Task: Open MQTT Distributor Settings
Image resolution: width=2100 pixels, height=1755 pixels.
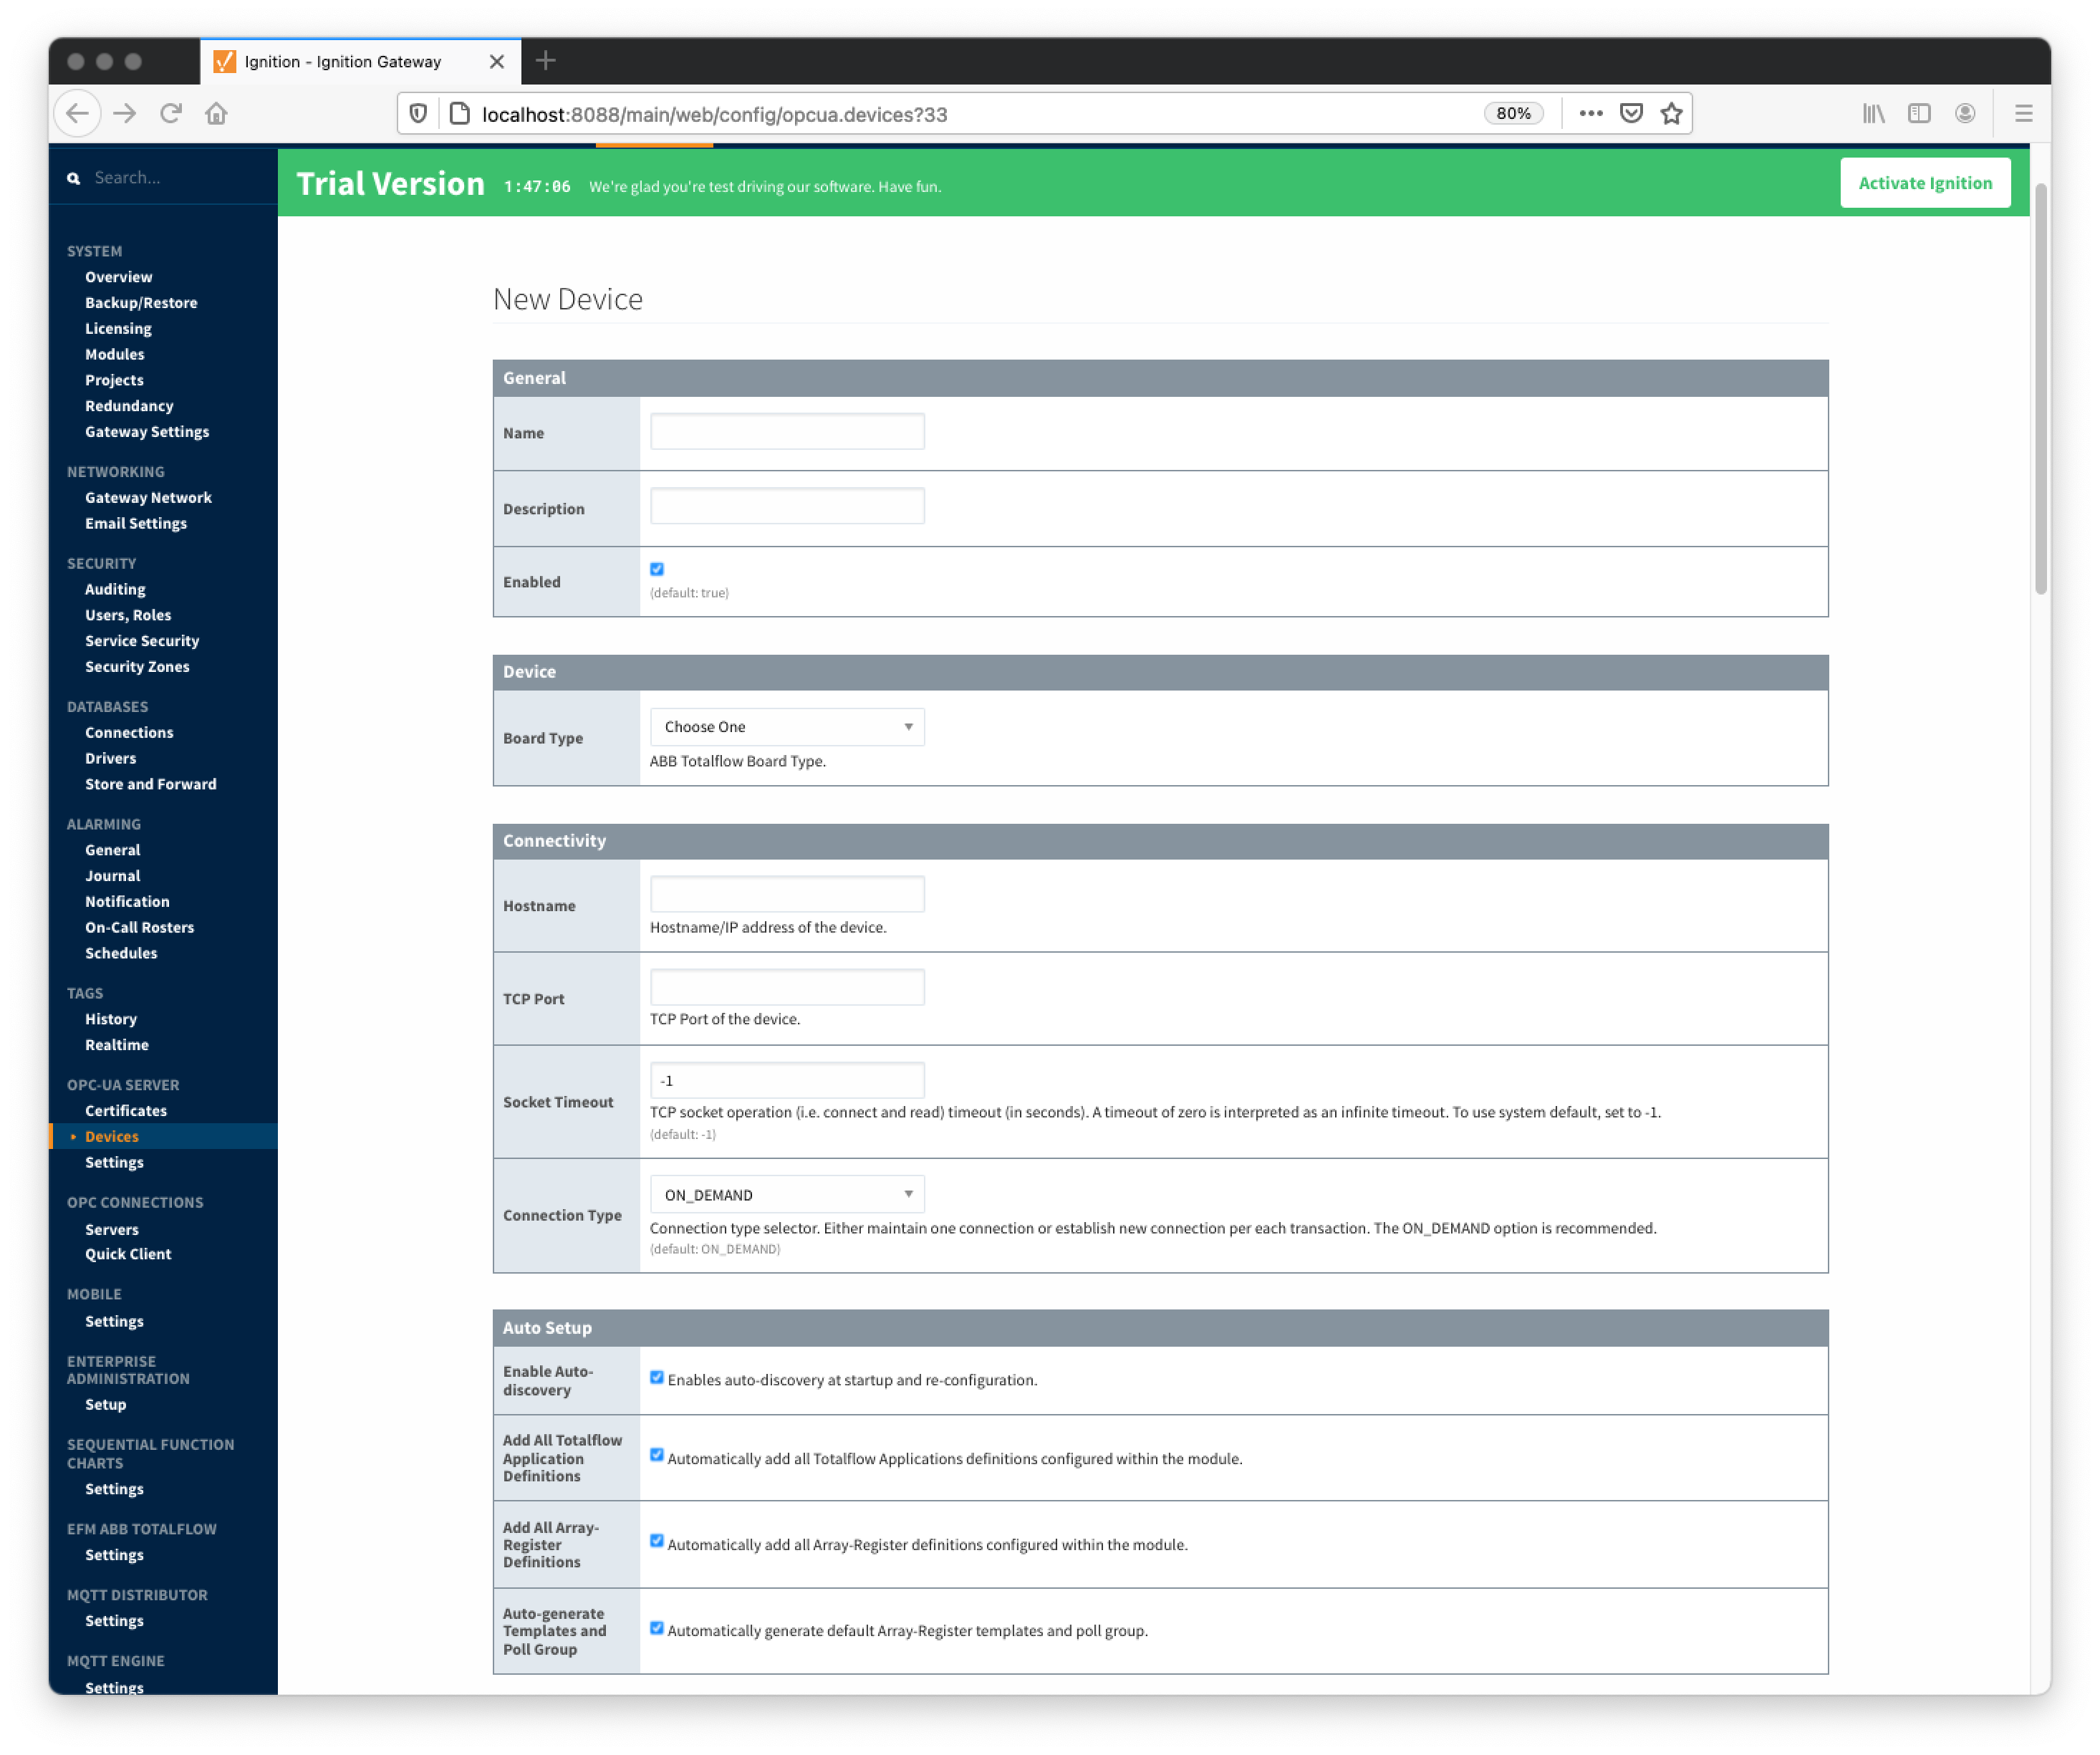Action: [x=114, y=1621]
